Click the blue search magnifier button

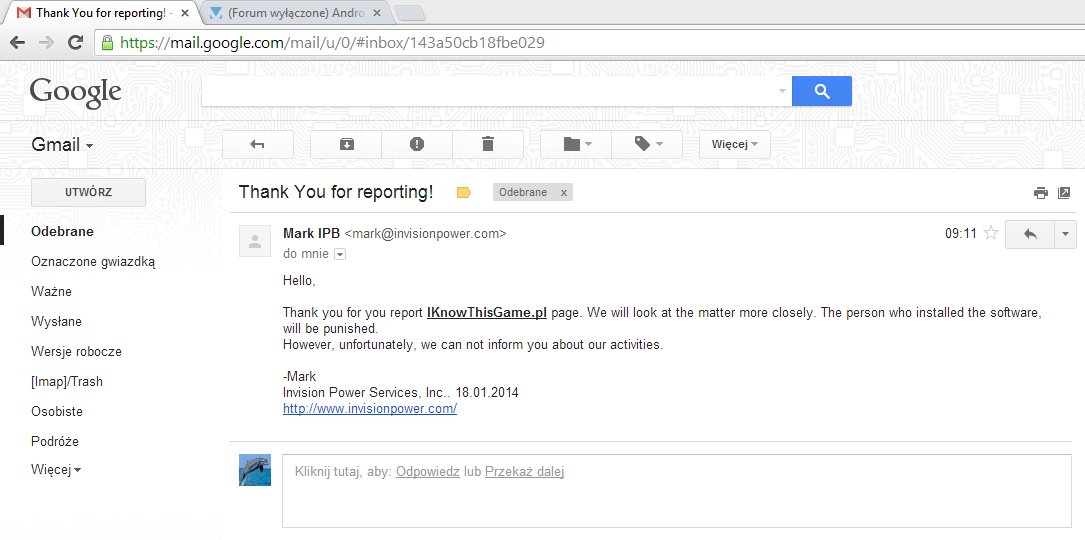[x=822, y=91]
